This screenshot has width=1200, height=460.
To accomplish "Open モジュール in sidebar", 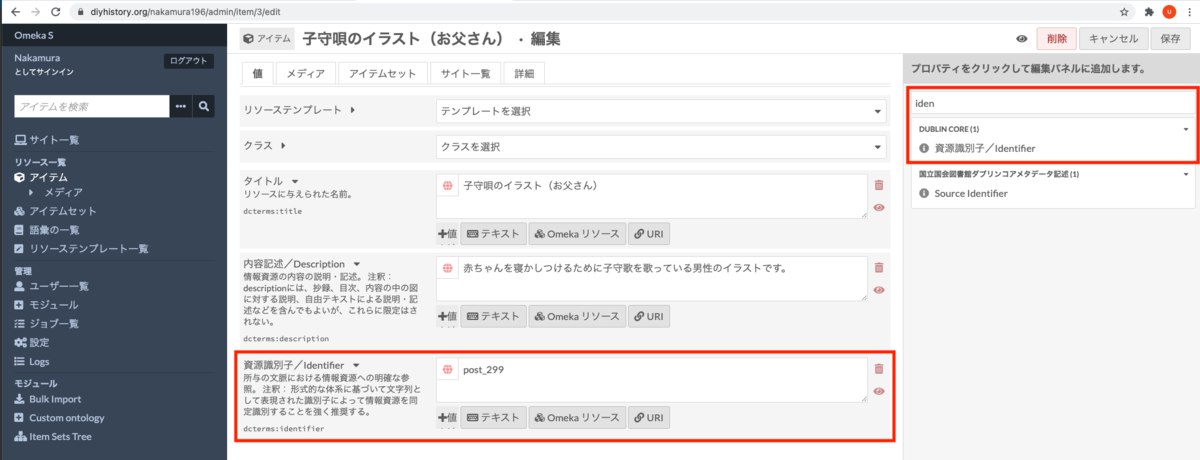I will pos(46,304).
